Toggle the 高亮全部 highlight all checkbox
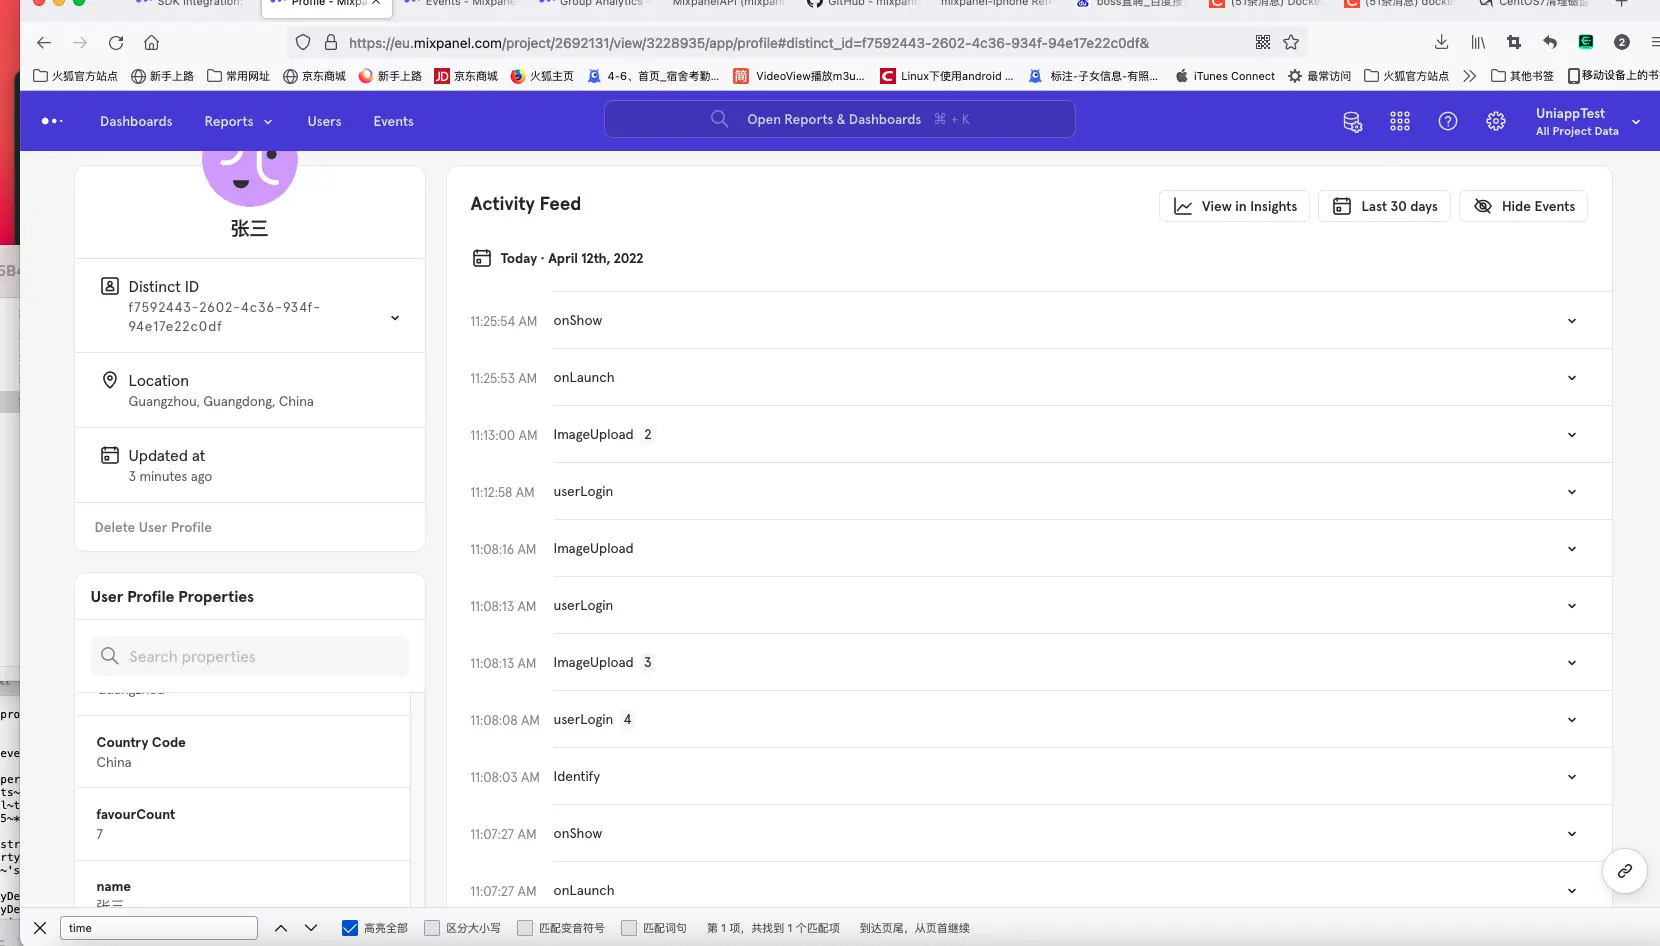The width and height of the screenshot is (1660, 946). click(x=350, y=928)
